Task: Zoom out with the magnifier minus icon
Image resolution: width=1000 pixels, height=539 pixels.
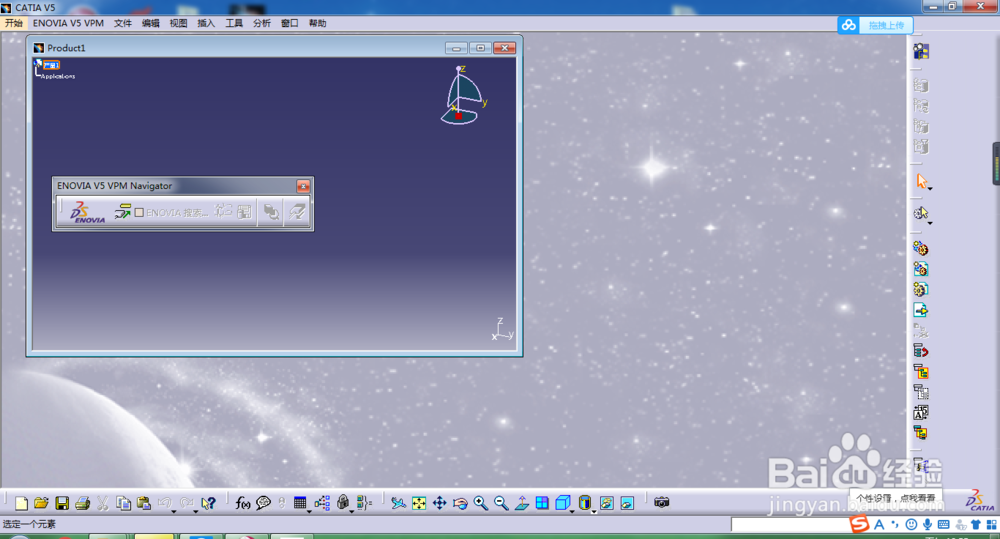Action: coord(501,503)
